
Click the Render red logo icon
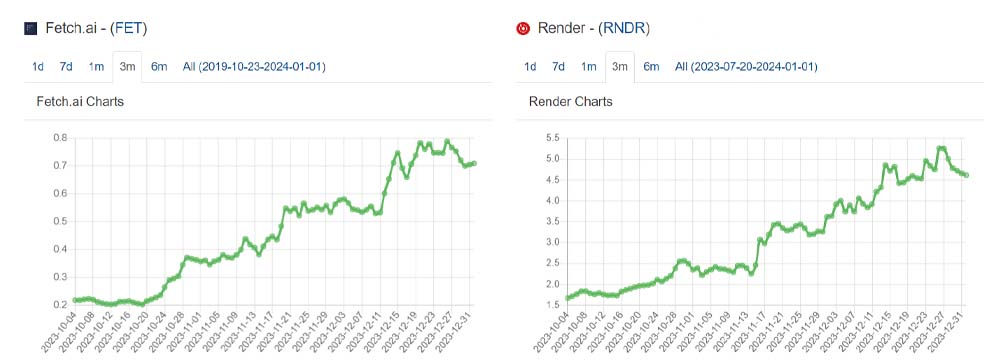(523, 28)
